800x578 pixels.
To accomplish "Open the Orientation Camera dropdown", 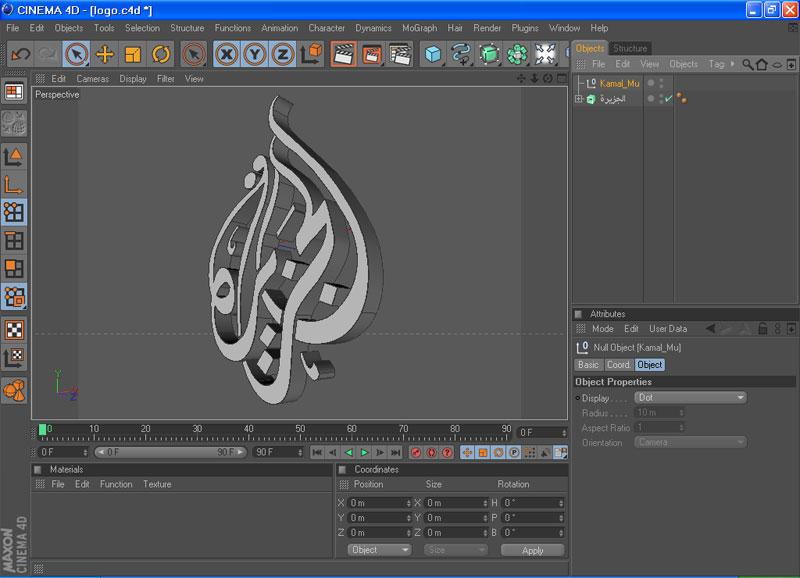I will pos(690,442).
